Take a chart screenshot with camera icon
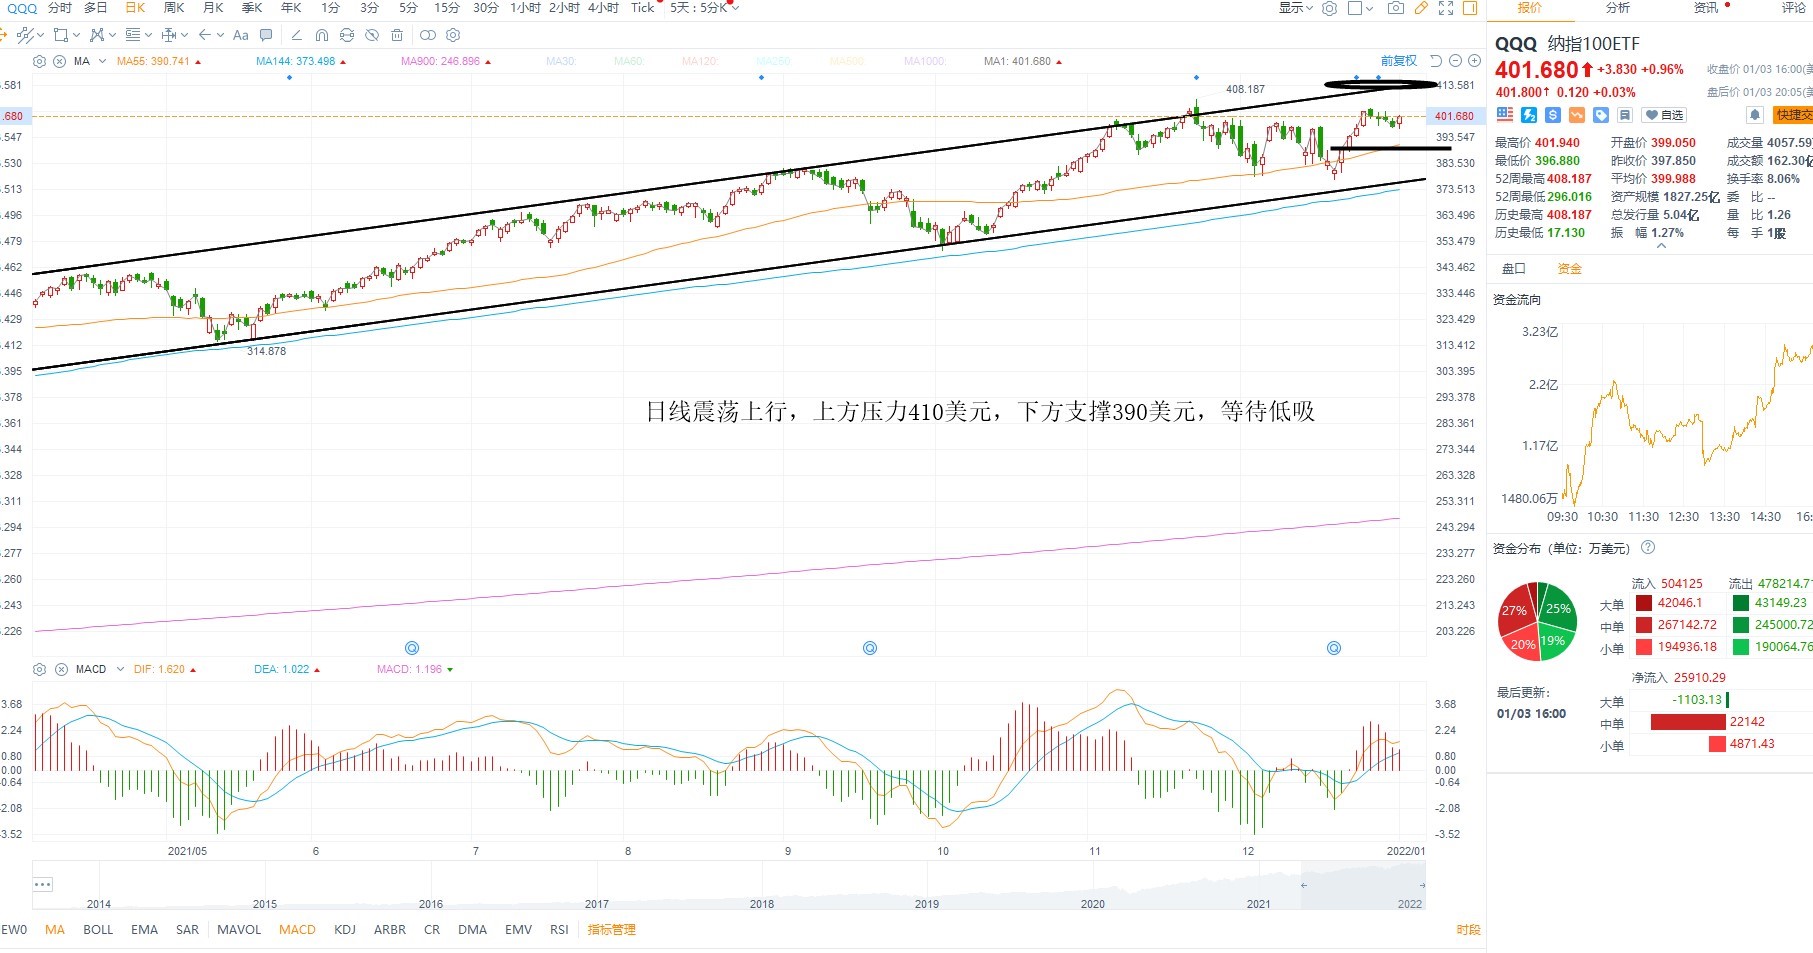Image resolution: width=1813 pixels, height=953 pixels. click(1395, 8)
